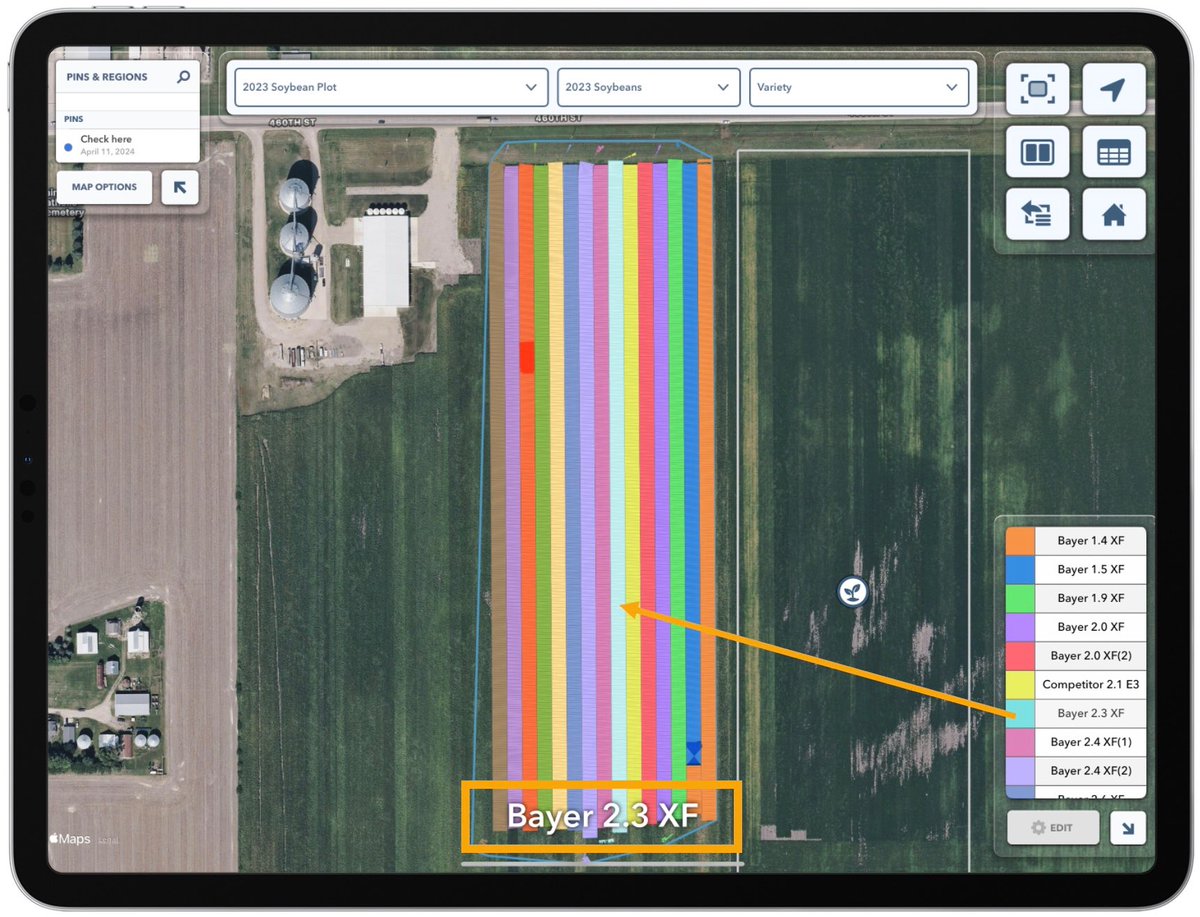
Task: Click the Bayer 1.9 XF legend label
Action: click(x=1090, y=598)
